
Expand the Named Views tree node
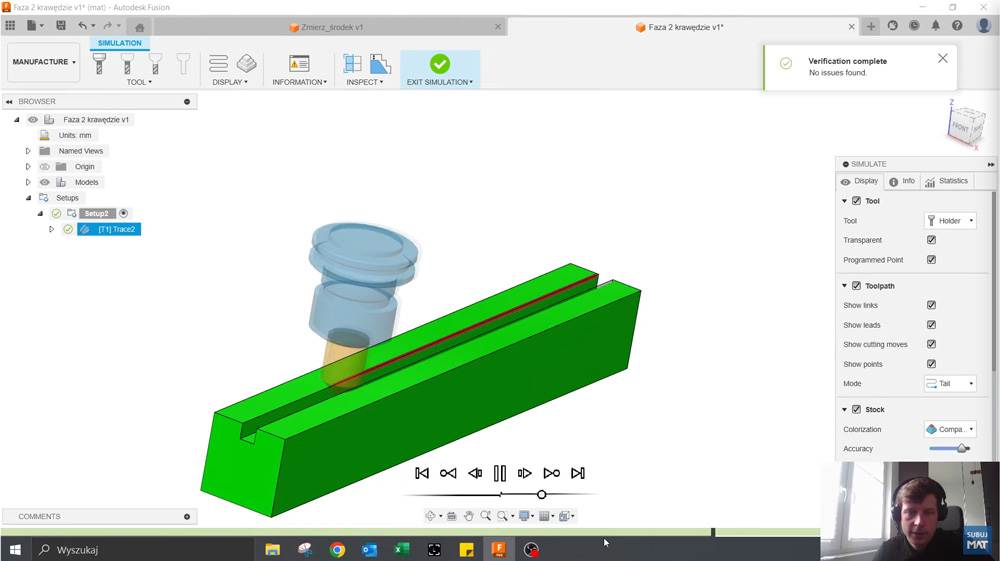tap(28, 151)
